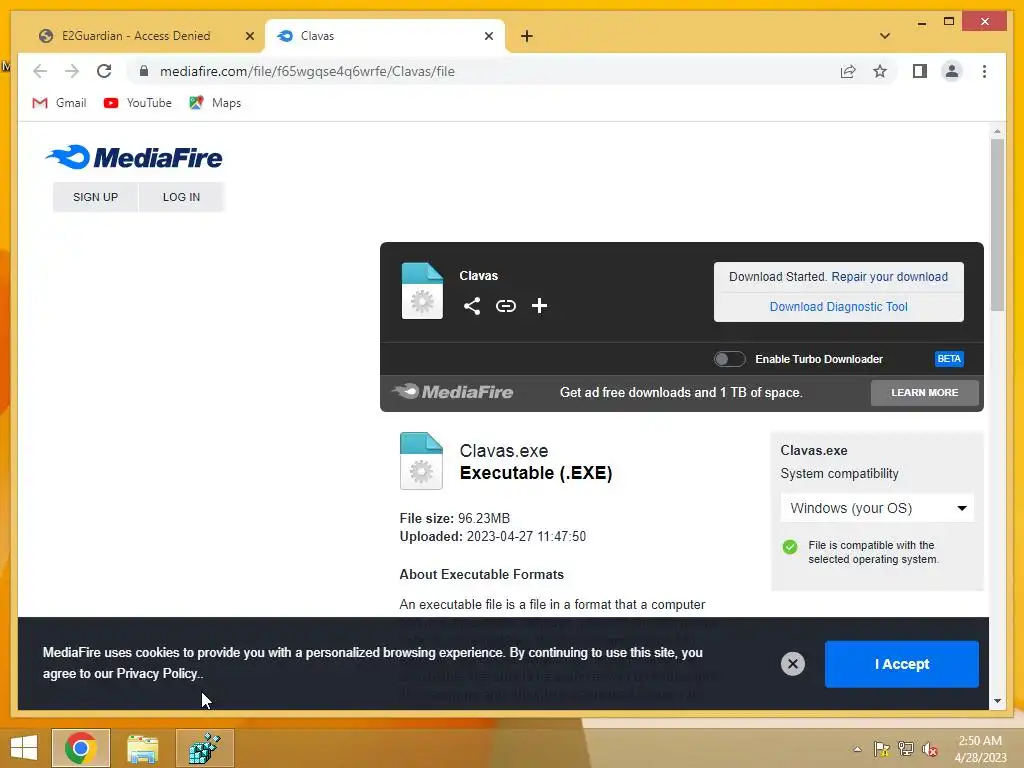This screenshot has height=768, width=1024.
Task: Show hidden tray icons arrow
Action: (x=857, y=749)
